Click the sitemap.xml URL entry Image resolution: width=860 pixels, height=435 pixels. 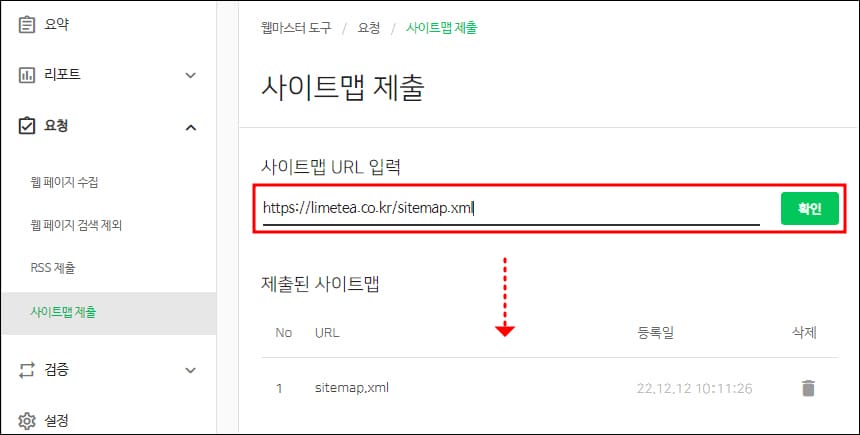pos(352,388)
